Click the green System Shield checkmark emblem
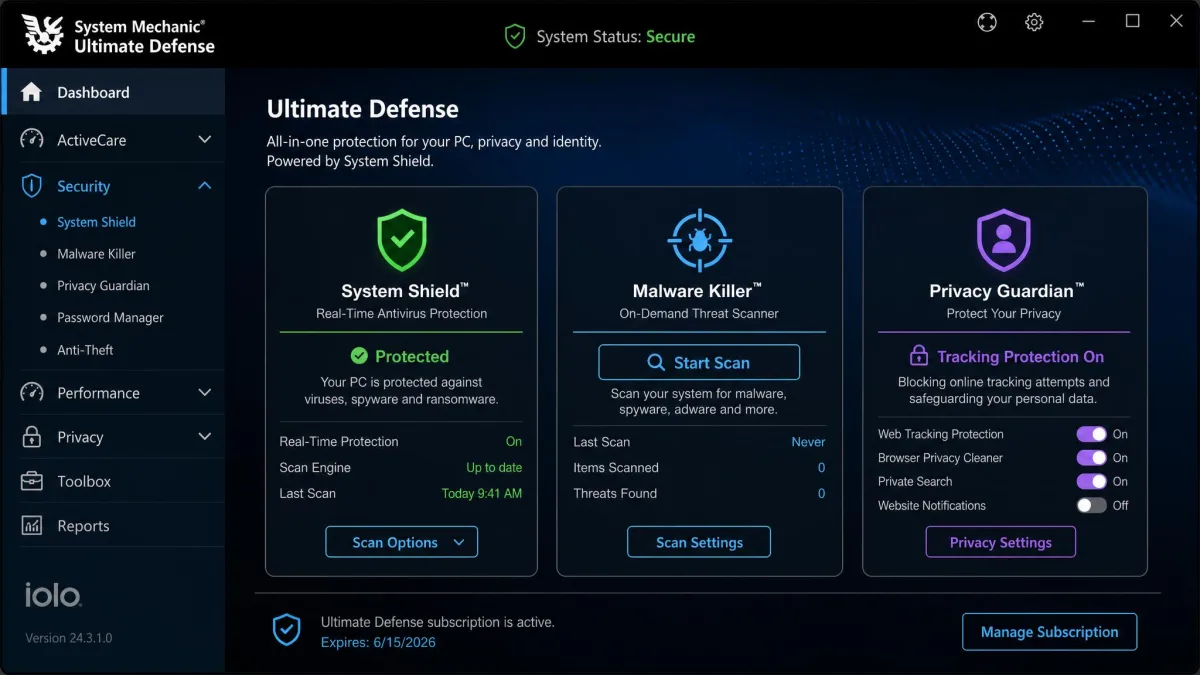The image size is (1200, 675). click(x=401, y=240)
